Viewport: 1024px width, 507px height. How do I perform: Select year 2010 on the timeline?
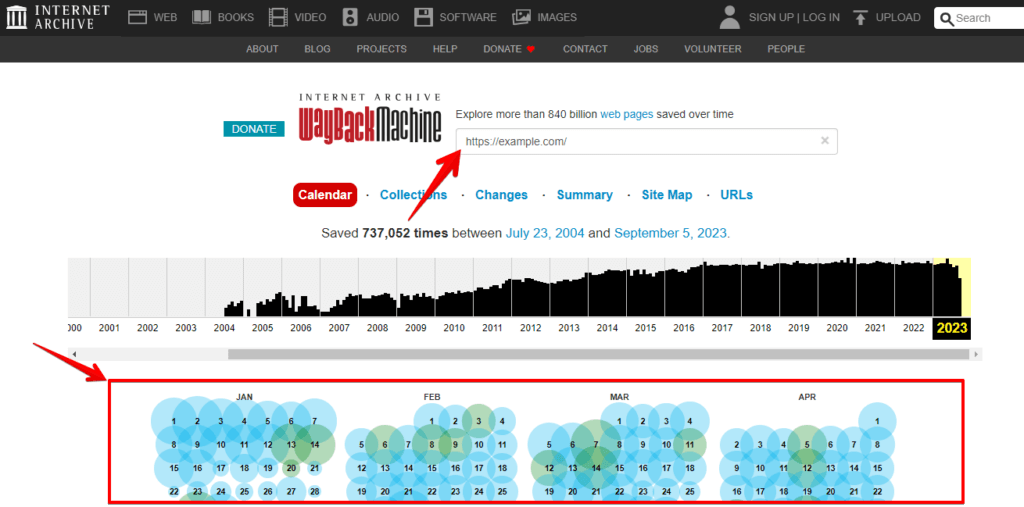pyautogui.click(x=454, y=328)
